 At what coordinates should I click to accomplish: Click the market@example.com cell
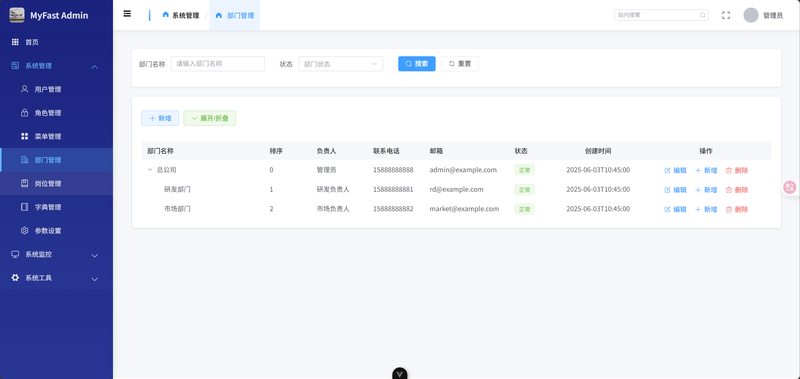tap(464, 209)
